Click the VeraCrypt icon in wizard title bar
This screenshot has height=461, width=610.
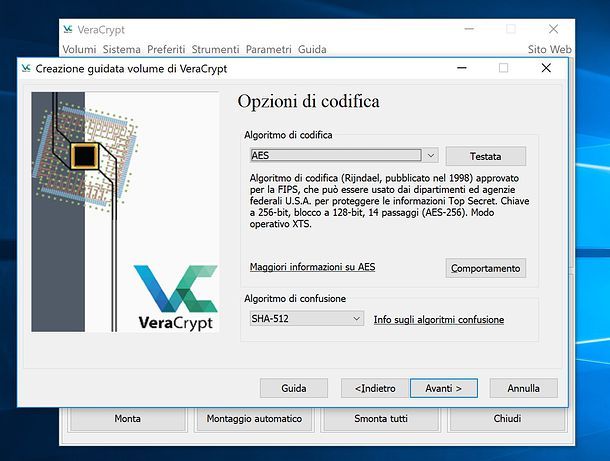tap(26, 68)
